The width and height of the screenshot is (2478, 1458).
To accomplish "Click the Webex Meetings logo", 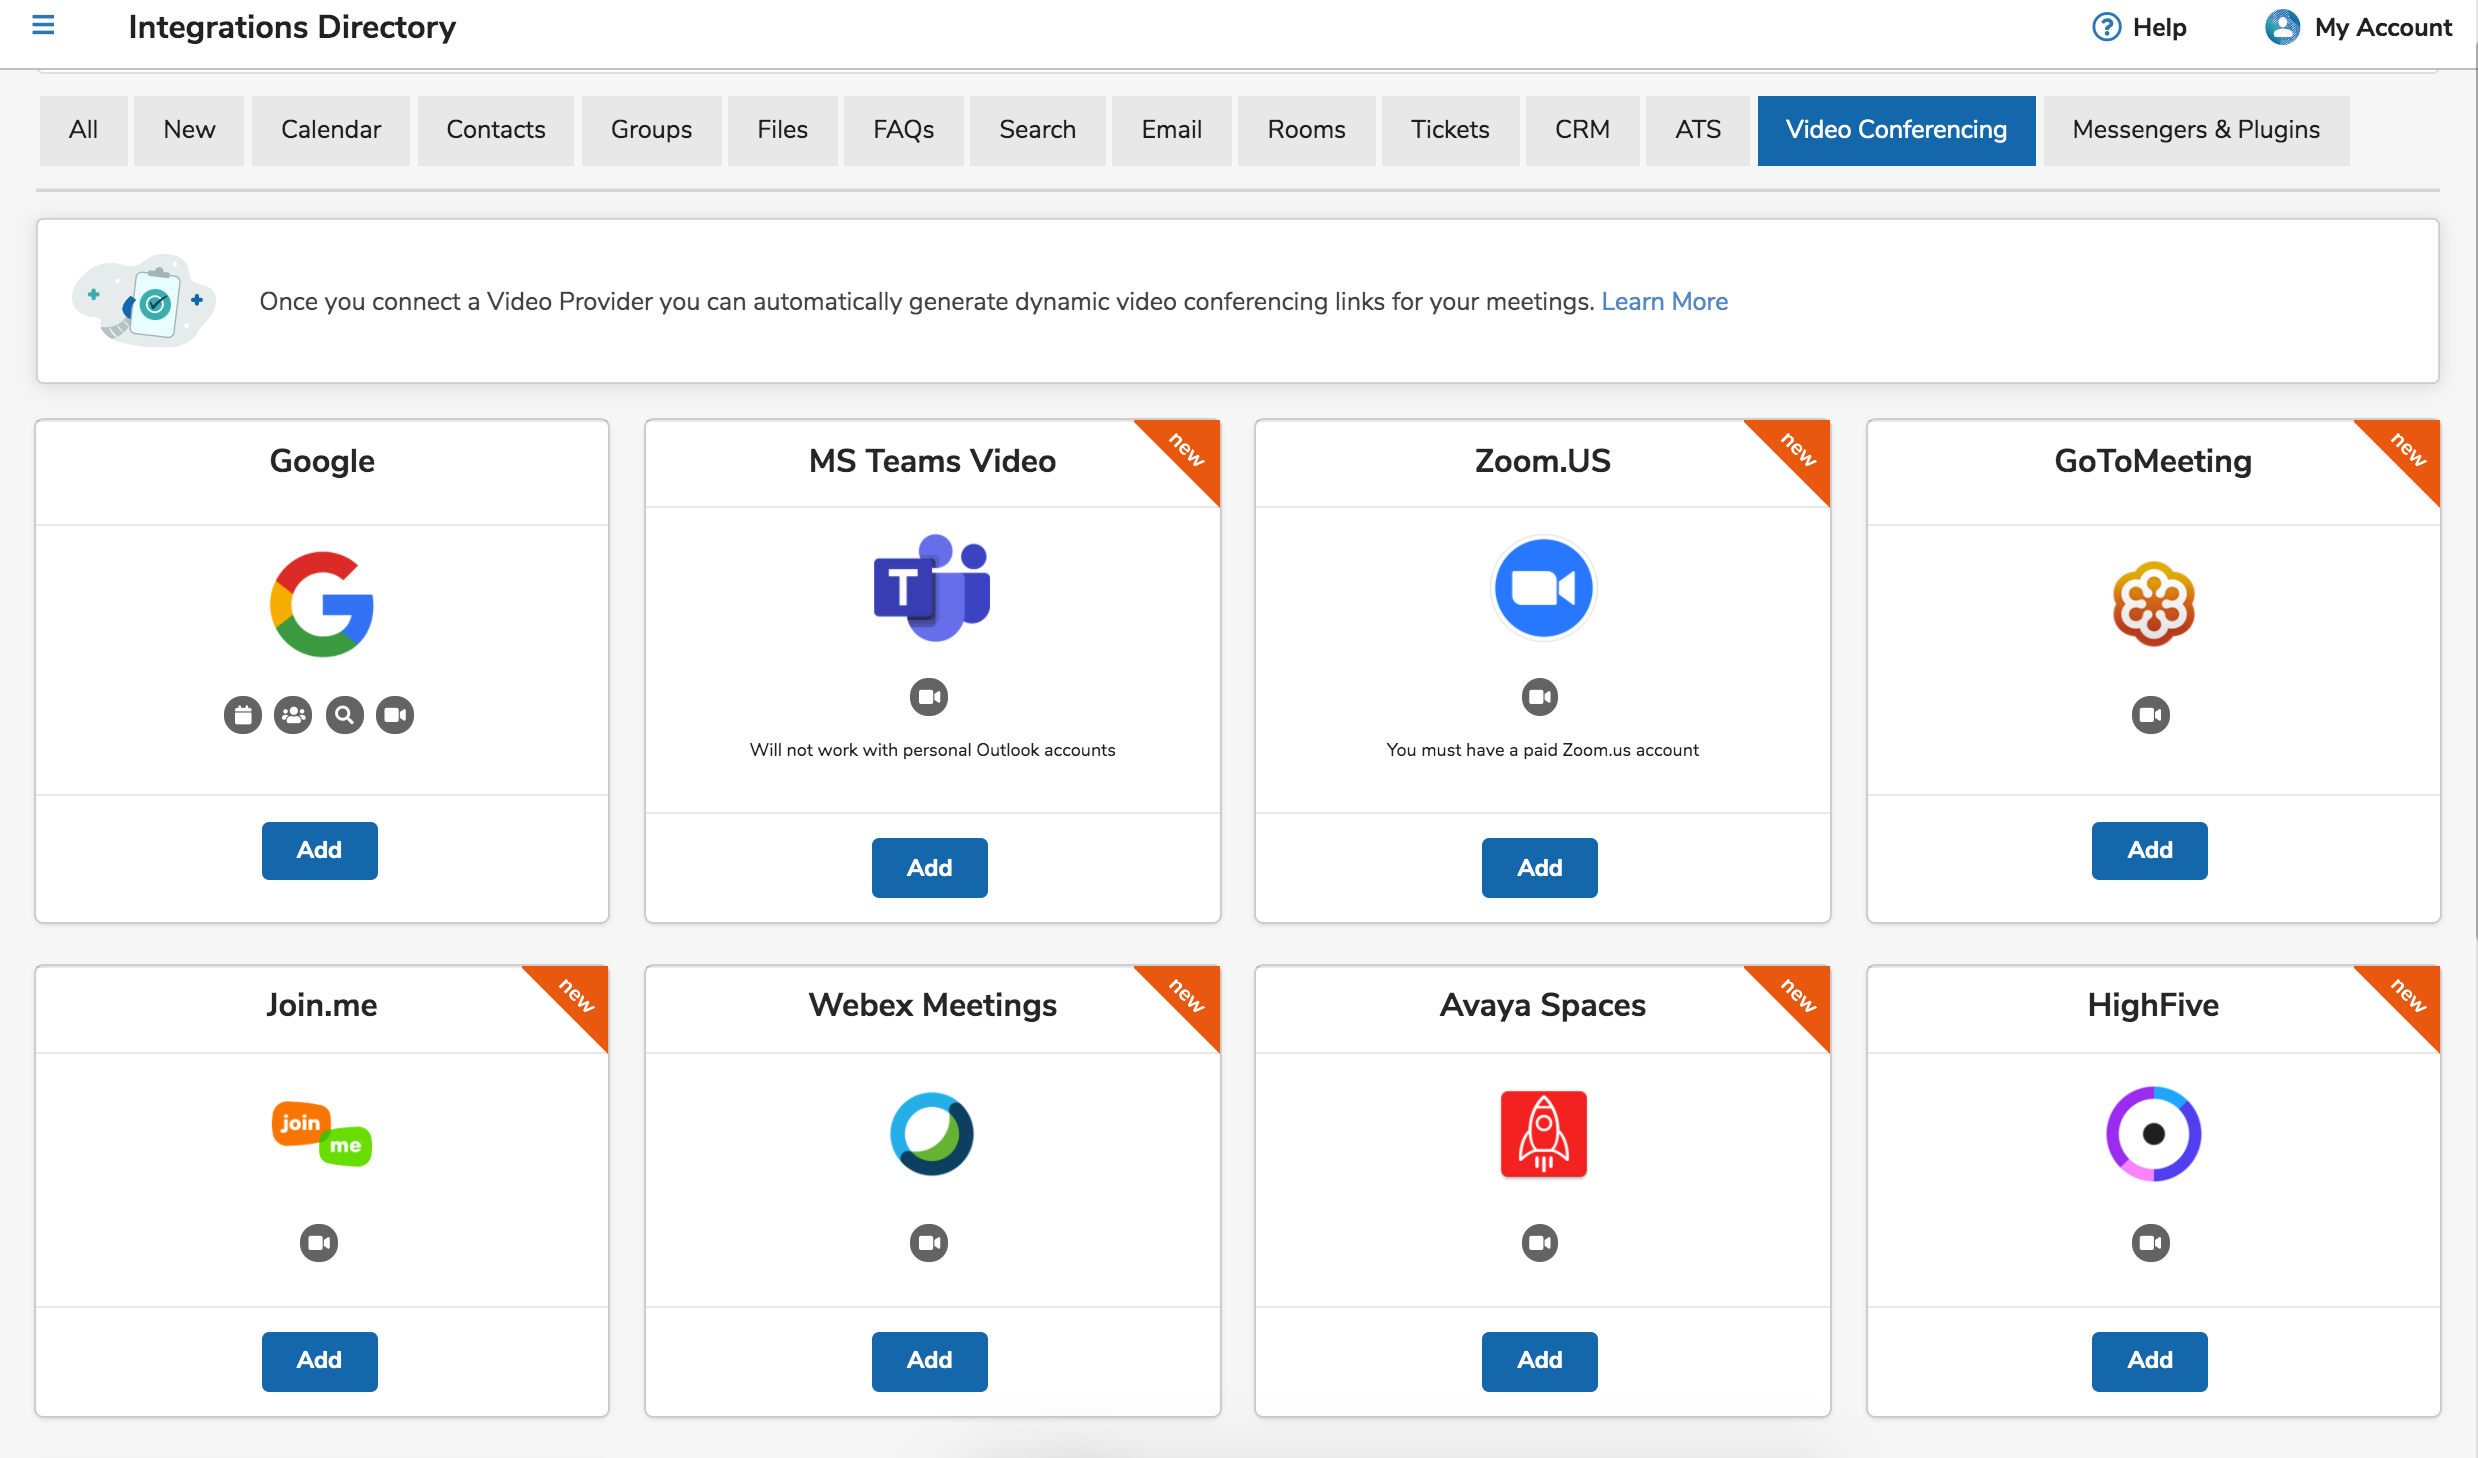I will tap(932, 1134).
